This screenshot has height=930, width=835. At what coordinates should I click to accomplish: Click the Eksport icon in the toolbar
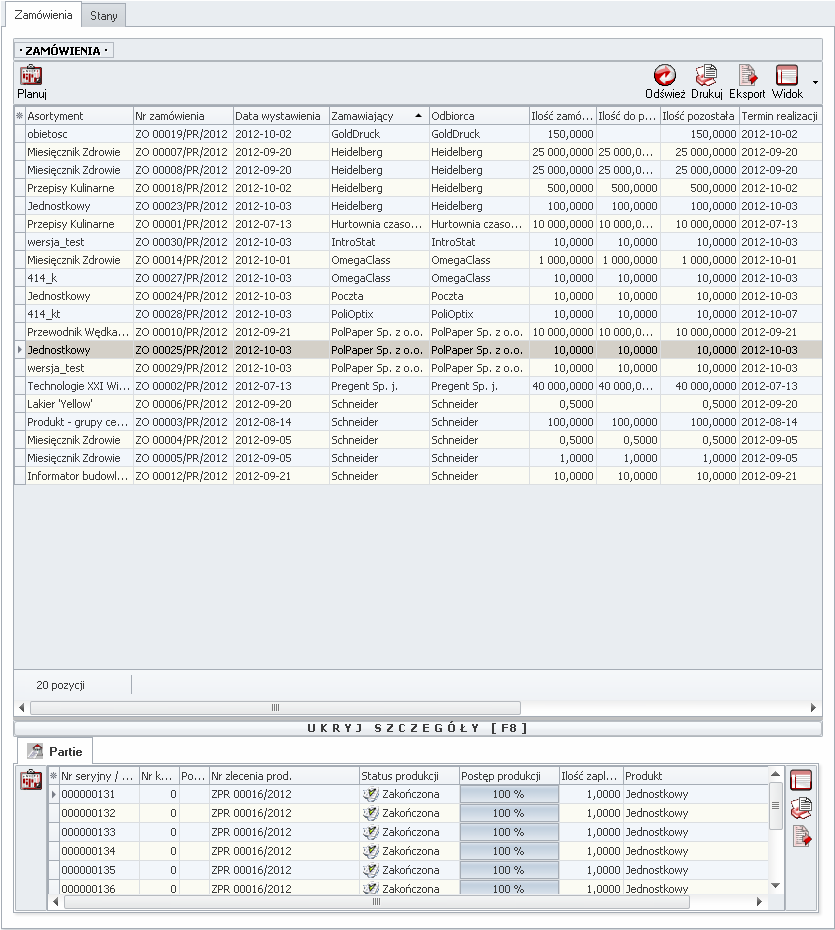click(x=747, y=76)
